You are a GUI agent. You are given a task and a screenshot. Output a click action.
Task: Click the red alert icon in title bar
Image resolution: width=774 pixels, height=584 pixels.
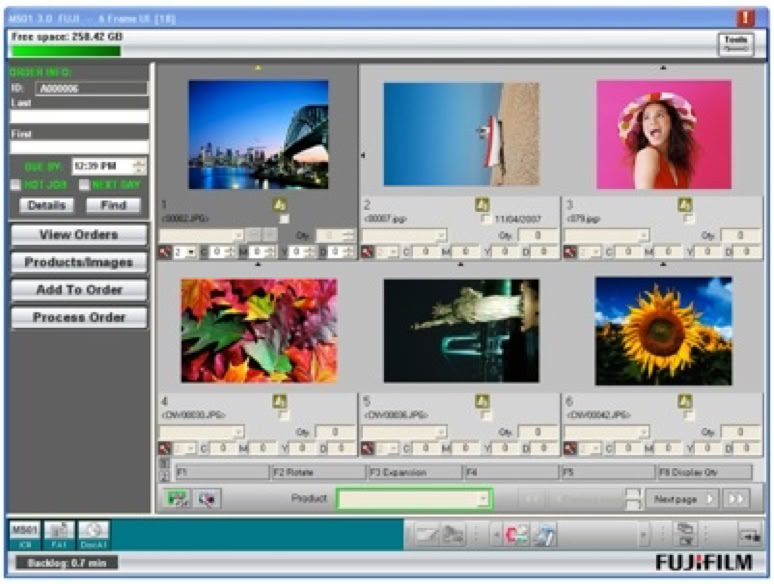[746, 17]
